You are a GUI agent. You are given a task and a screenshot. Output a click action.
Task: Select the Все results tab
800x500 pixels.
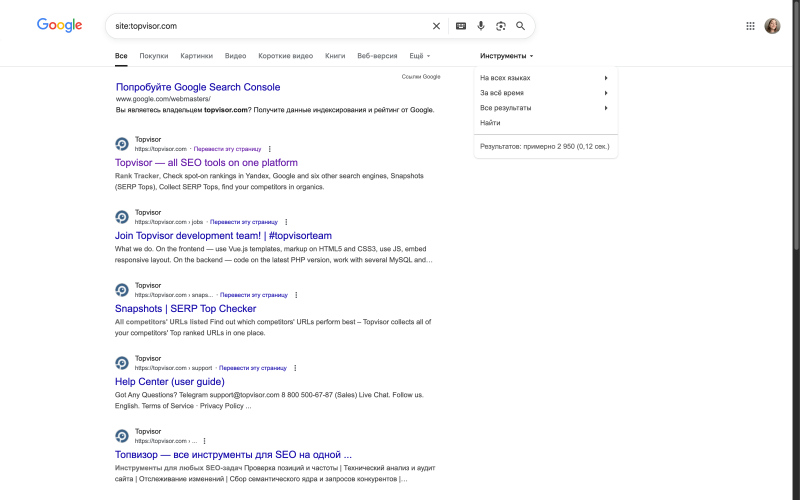121,56
